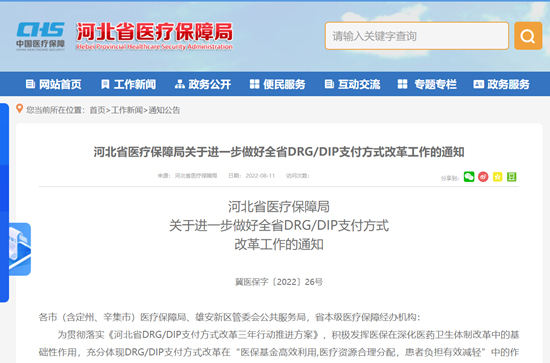Share the article to WeChat
The height and width of the screenshot is (363, 550).
pyautogui.click(x=469, y=177)
